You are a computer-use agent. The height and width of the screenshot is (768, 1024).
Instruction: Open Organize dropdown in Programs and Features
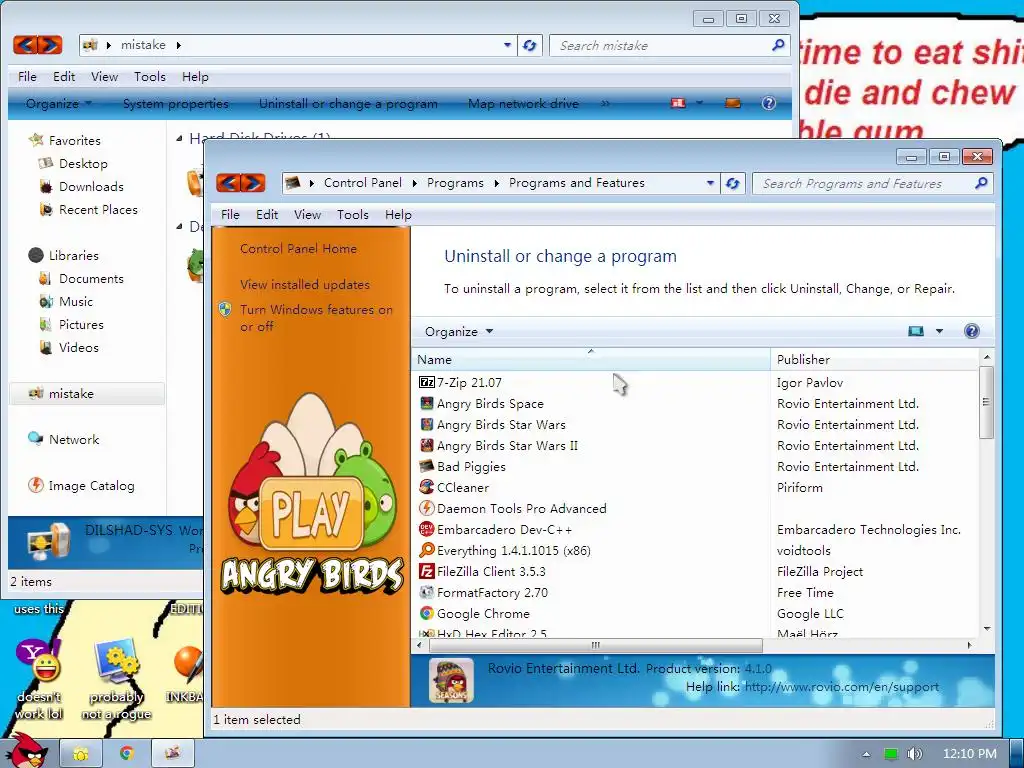[458, 332]
